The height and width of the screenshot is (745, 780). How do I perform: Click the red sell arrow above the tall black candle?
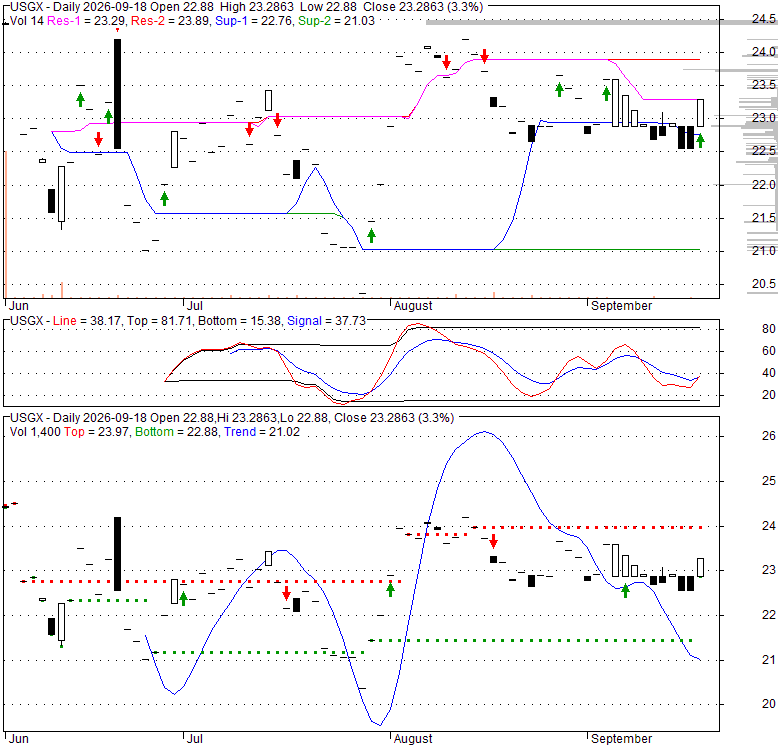[117, 30]
